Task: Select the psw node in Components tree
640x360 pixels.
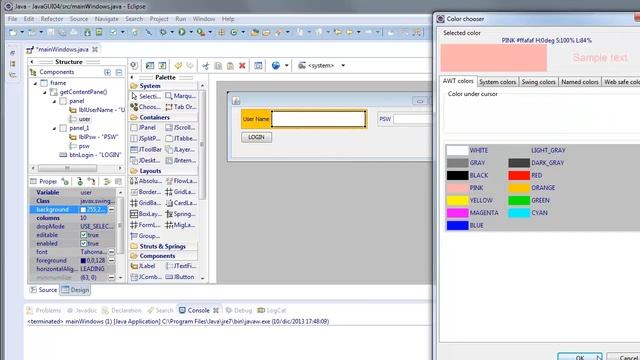Action: click(80, 146)
